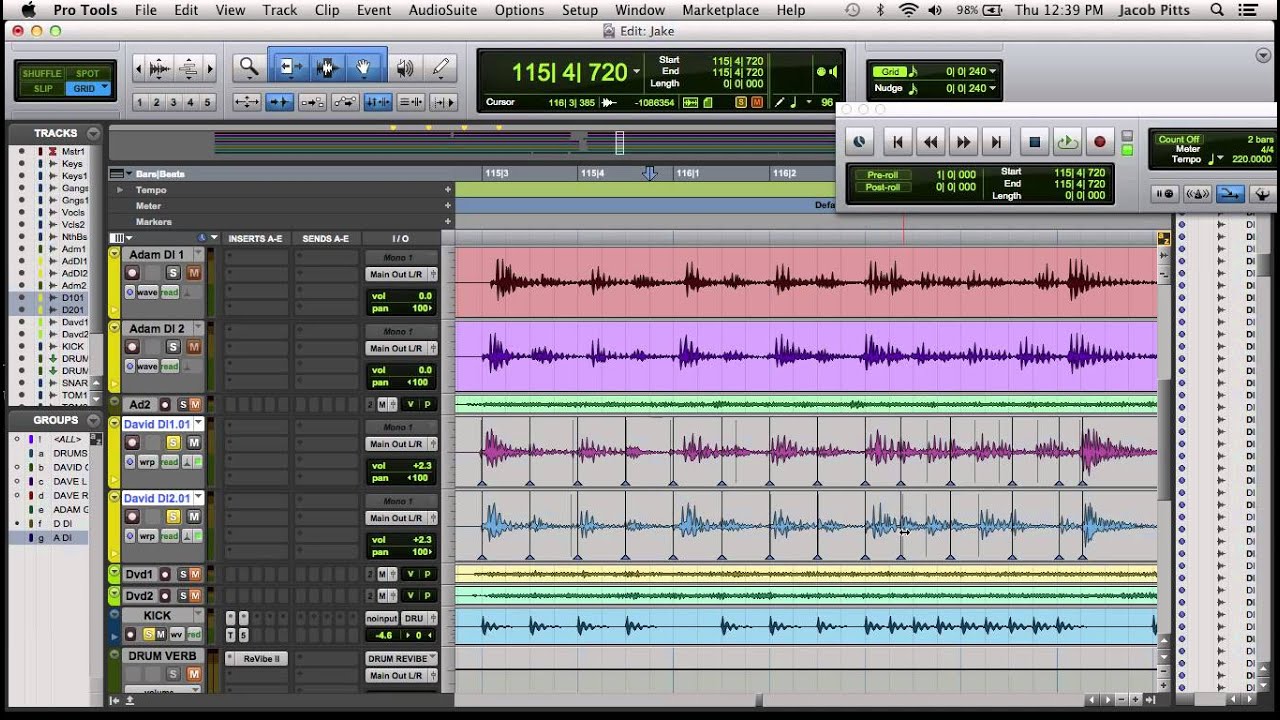Enable Spot edit mode

[88, 74]
